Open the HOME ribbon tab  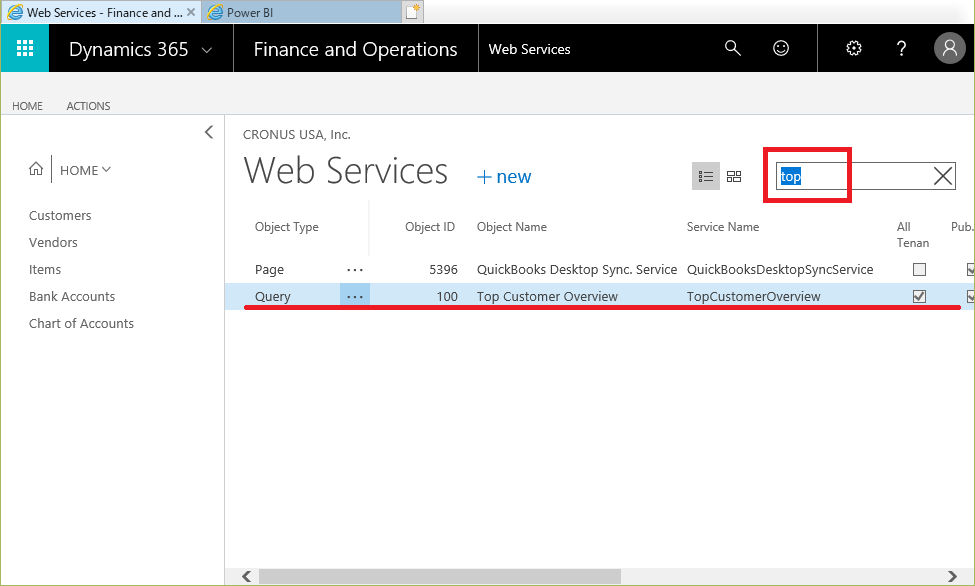point(27,106)
